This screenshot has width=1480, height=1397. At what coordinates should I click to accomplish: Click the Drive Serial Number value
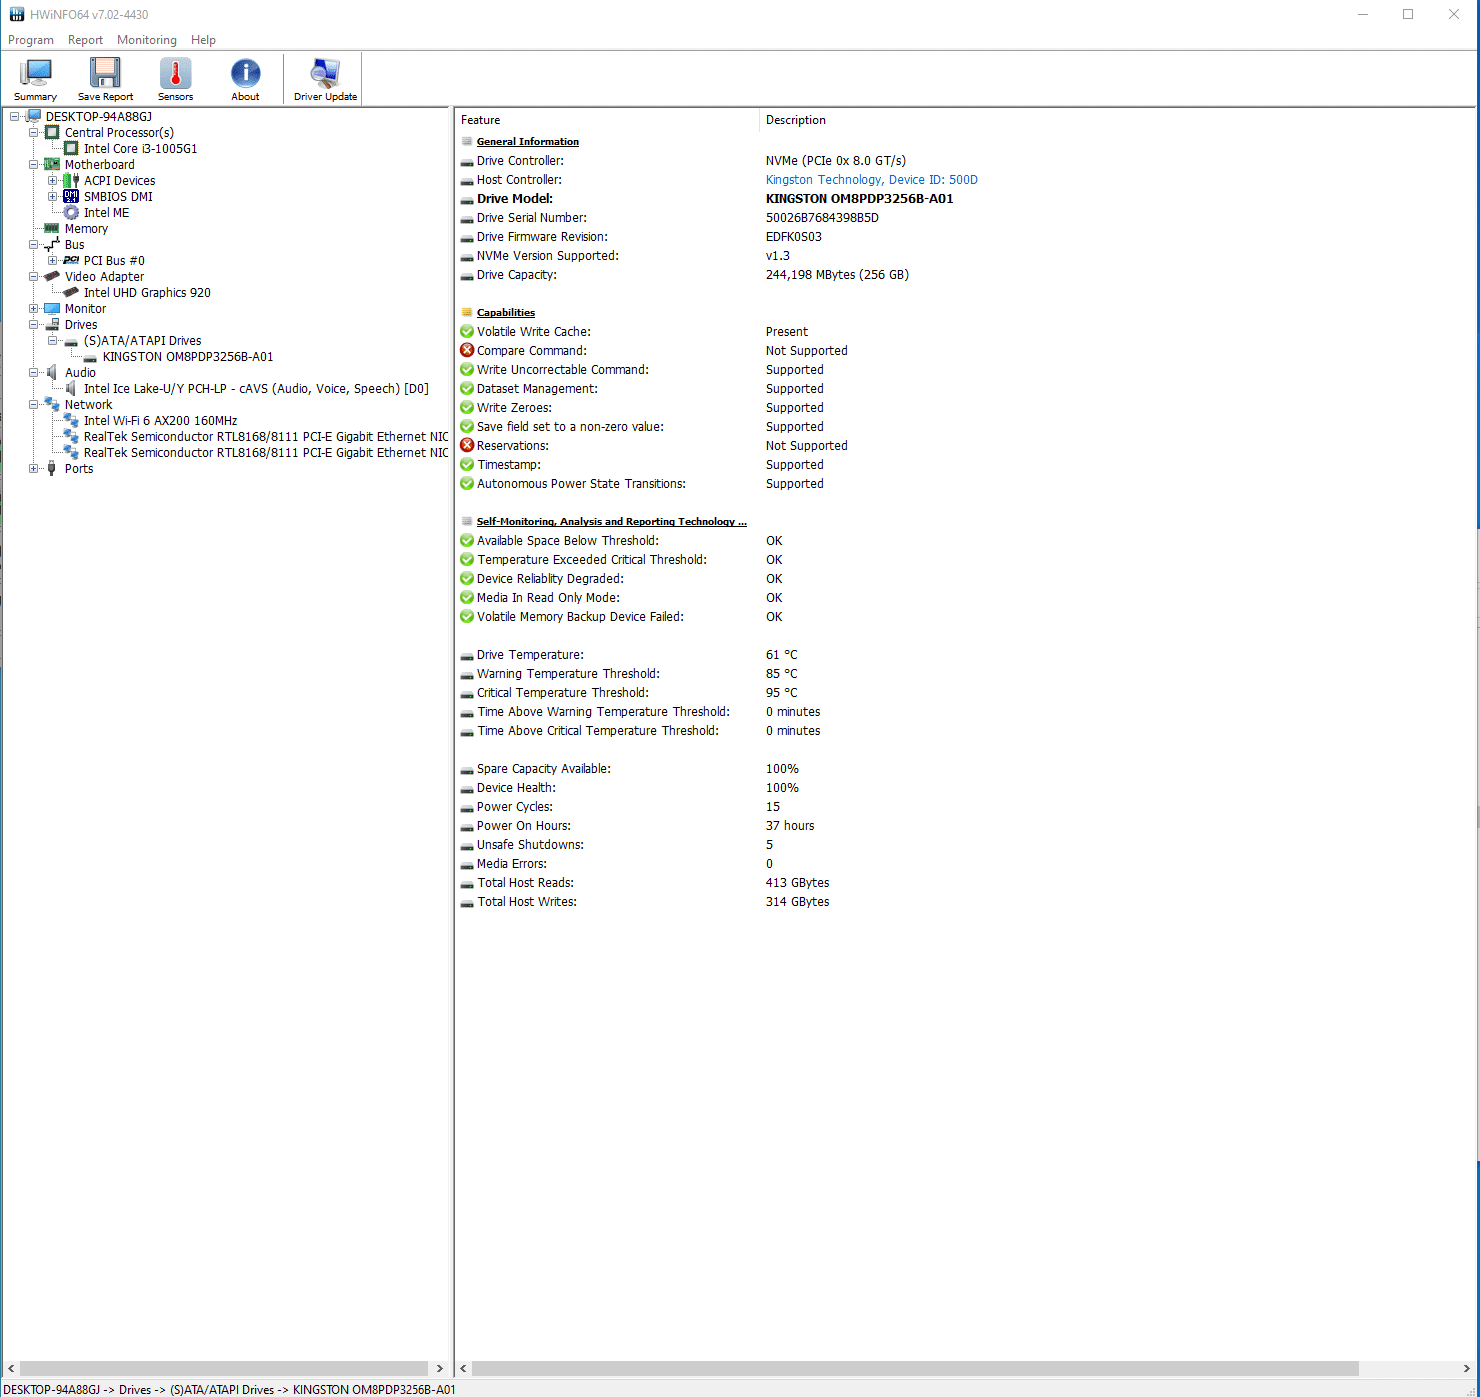coord(823,218)
